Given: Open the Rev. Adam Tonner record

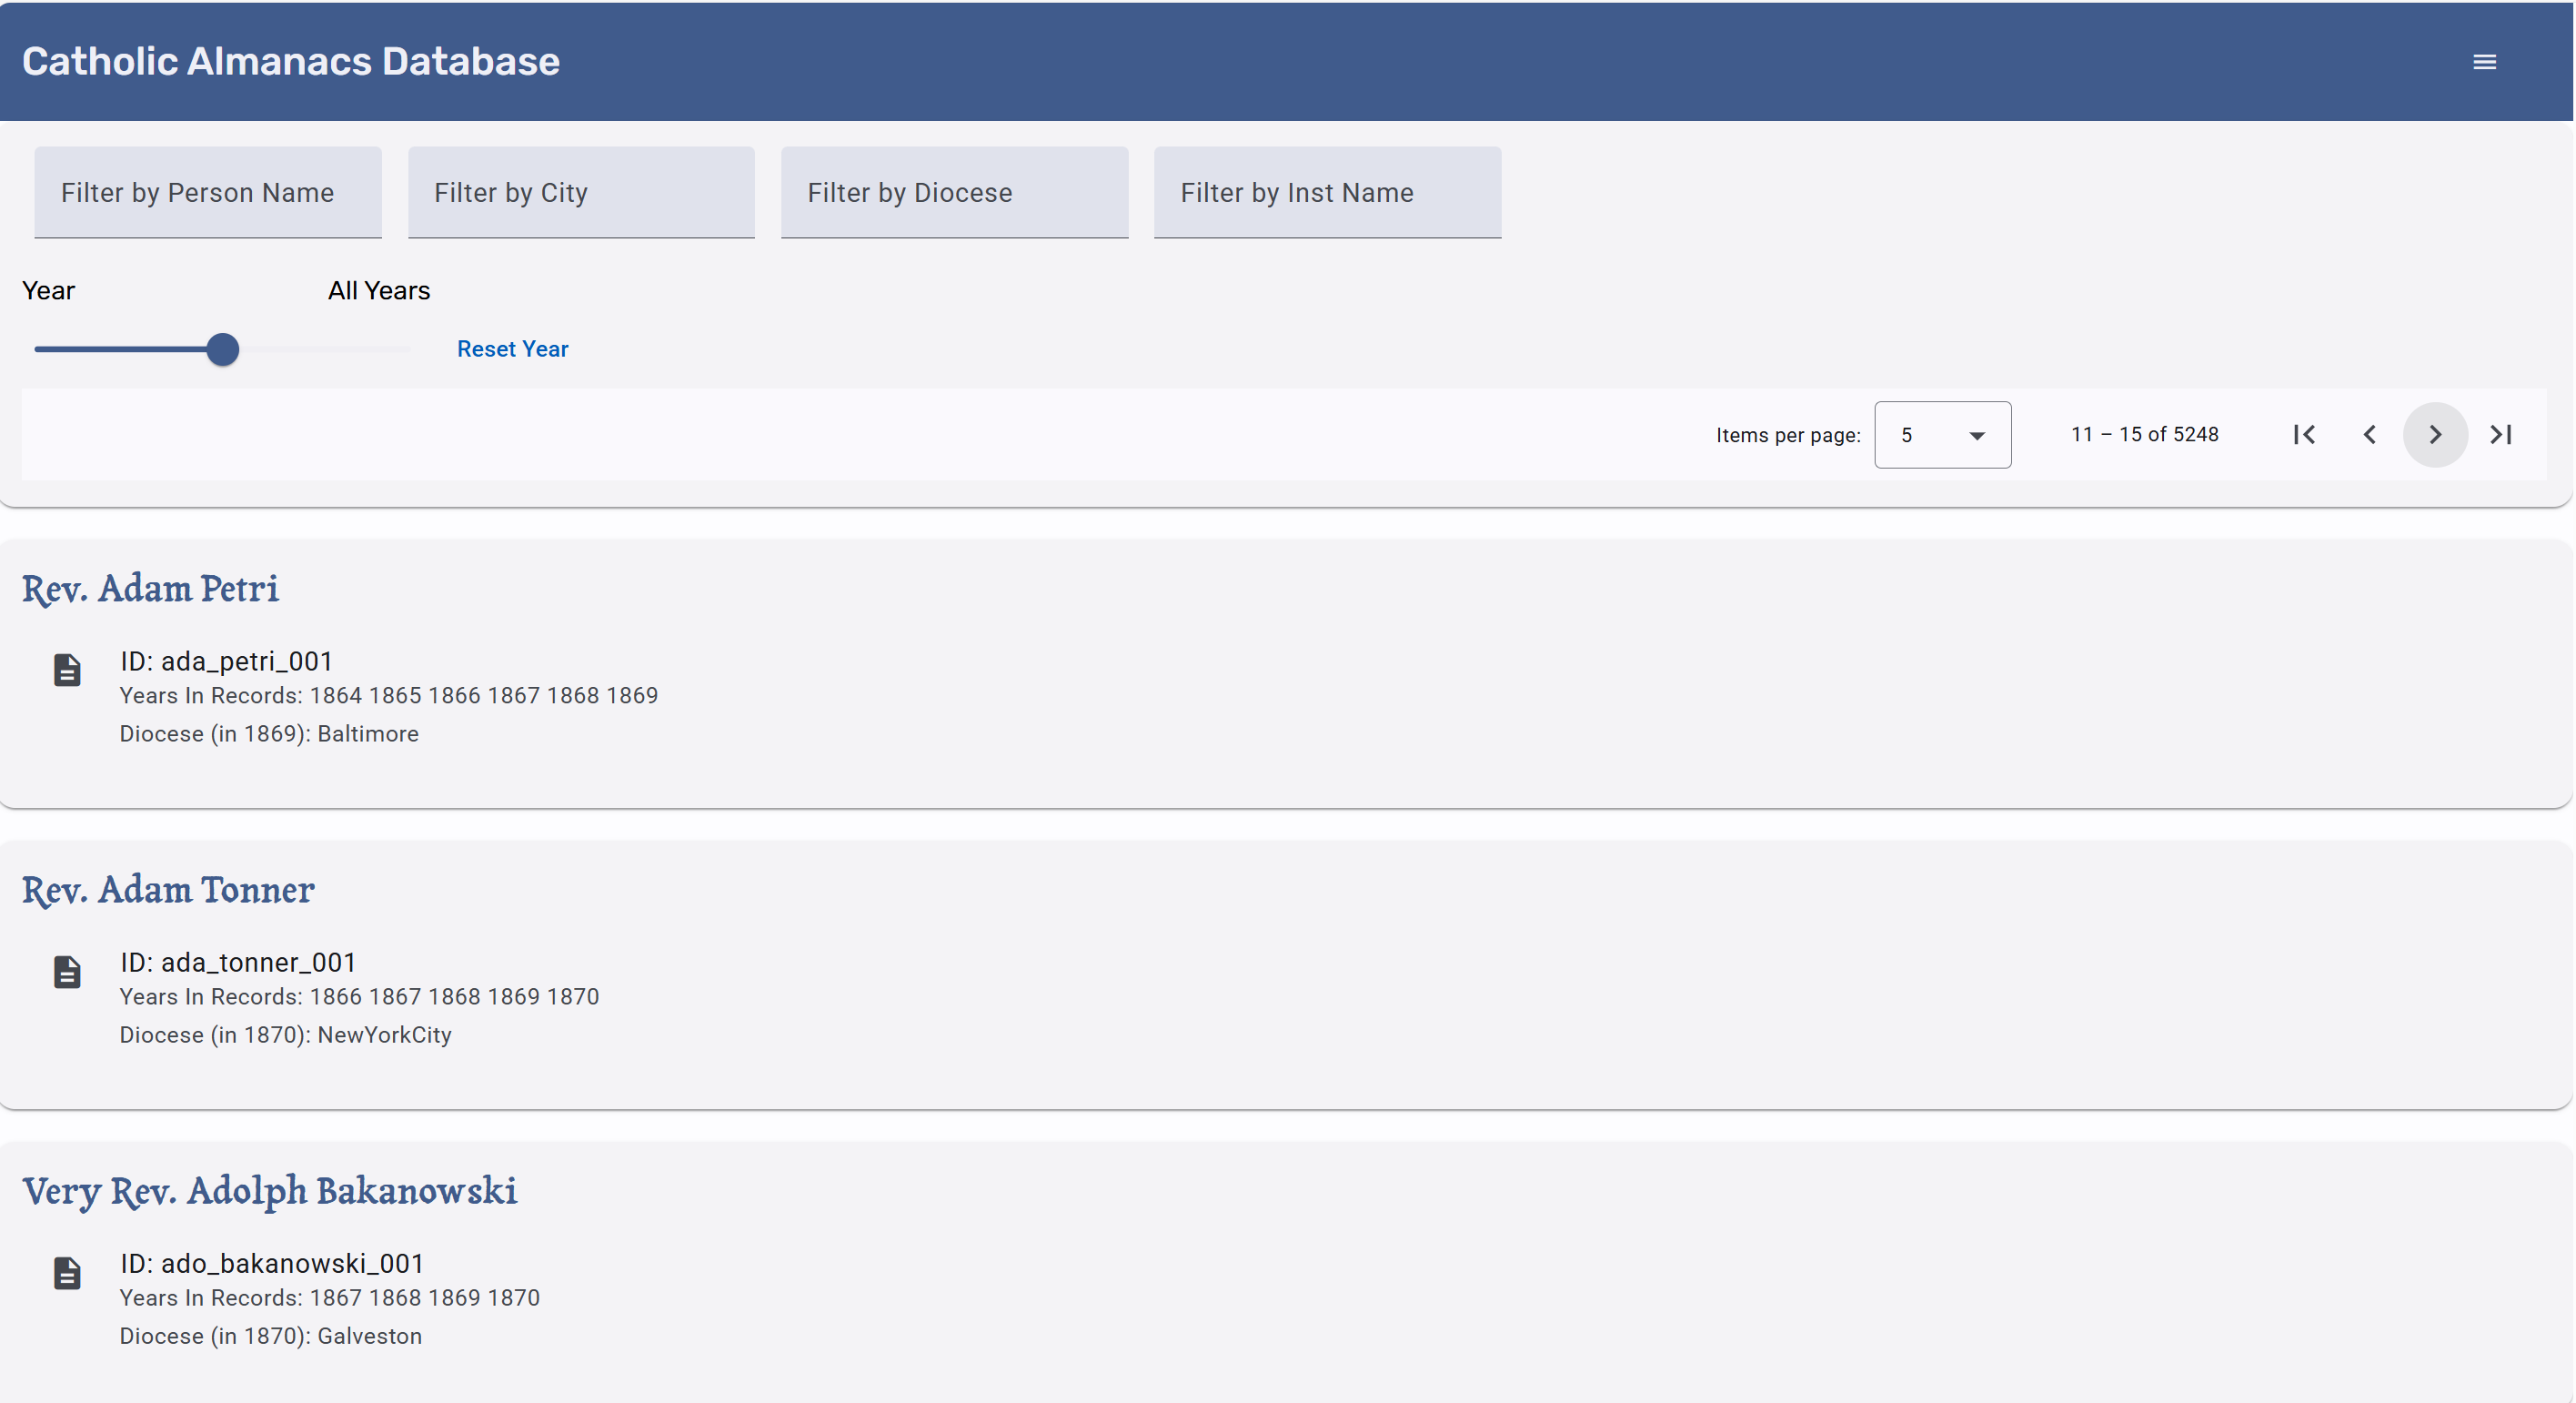Looking at the screenshot, I should click(168, 889).
